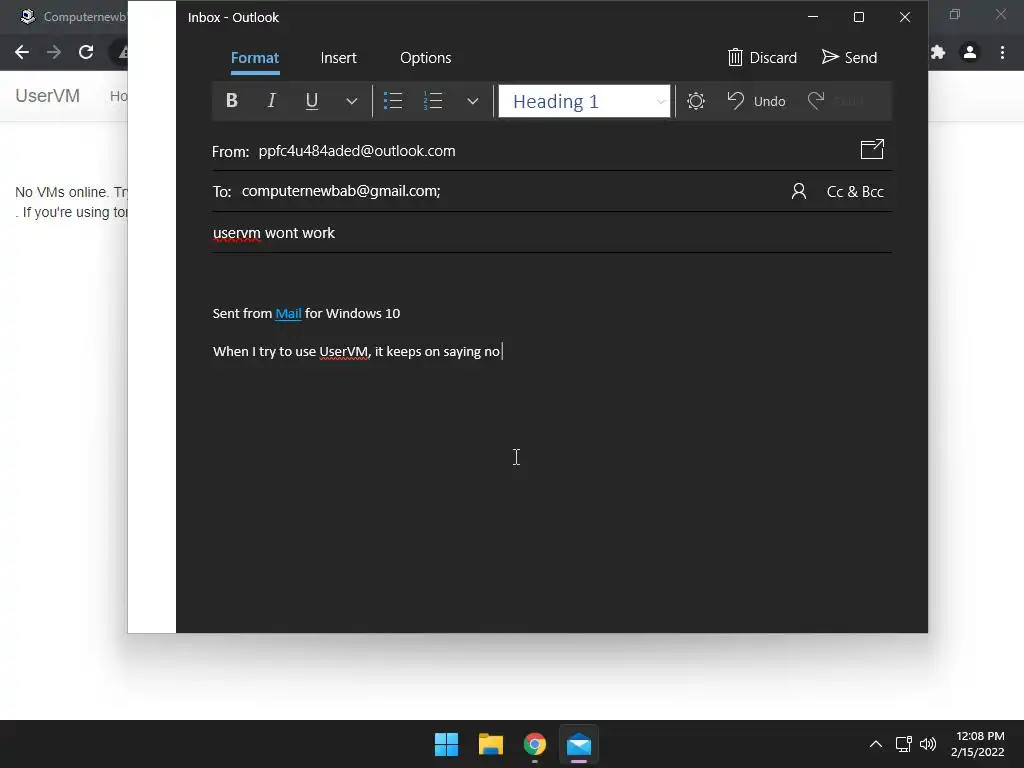Viewport: 1024px width, 768px height.
Task: Click the UserVM site title
Action: (48, 96)
